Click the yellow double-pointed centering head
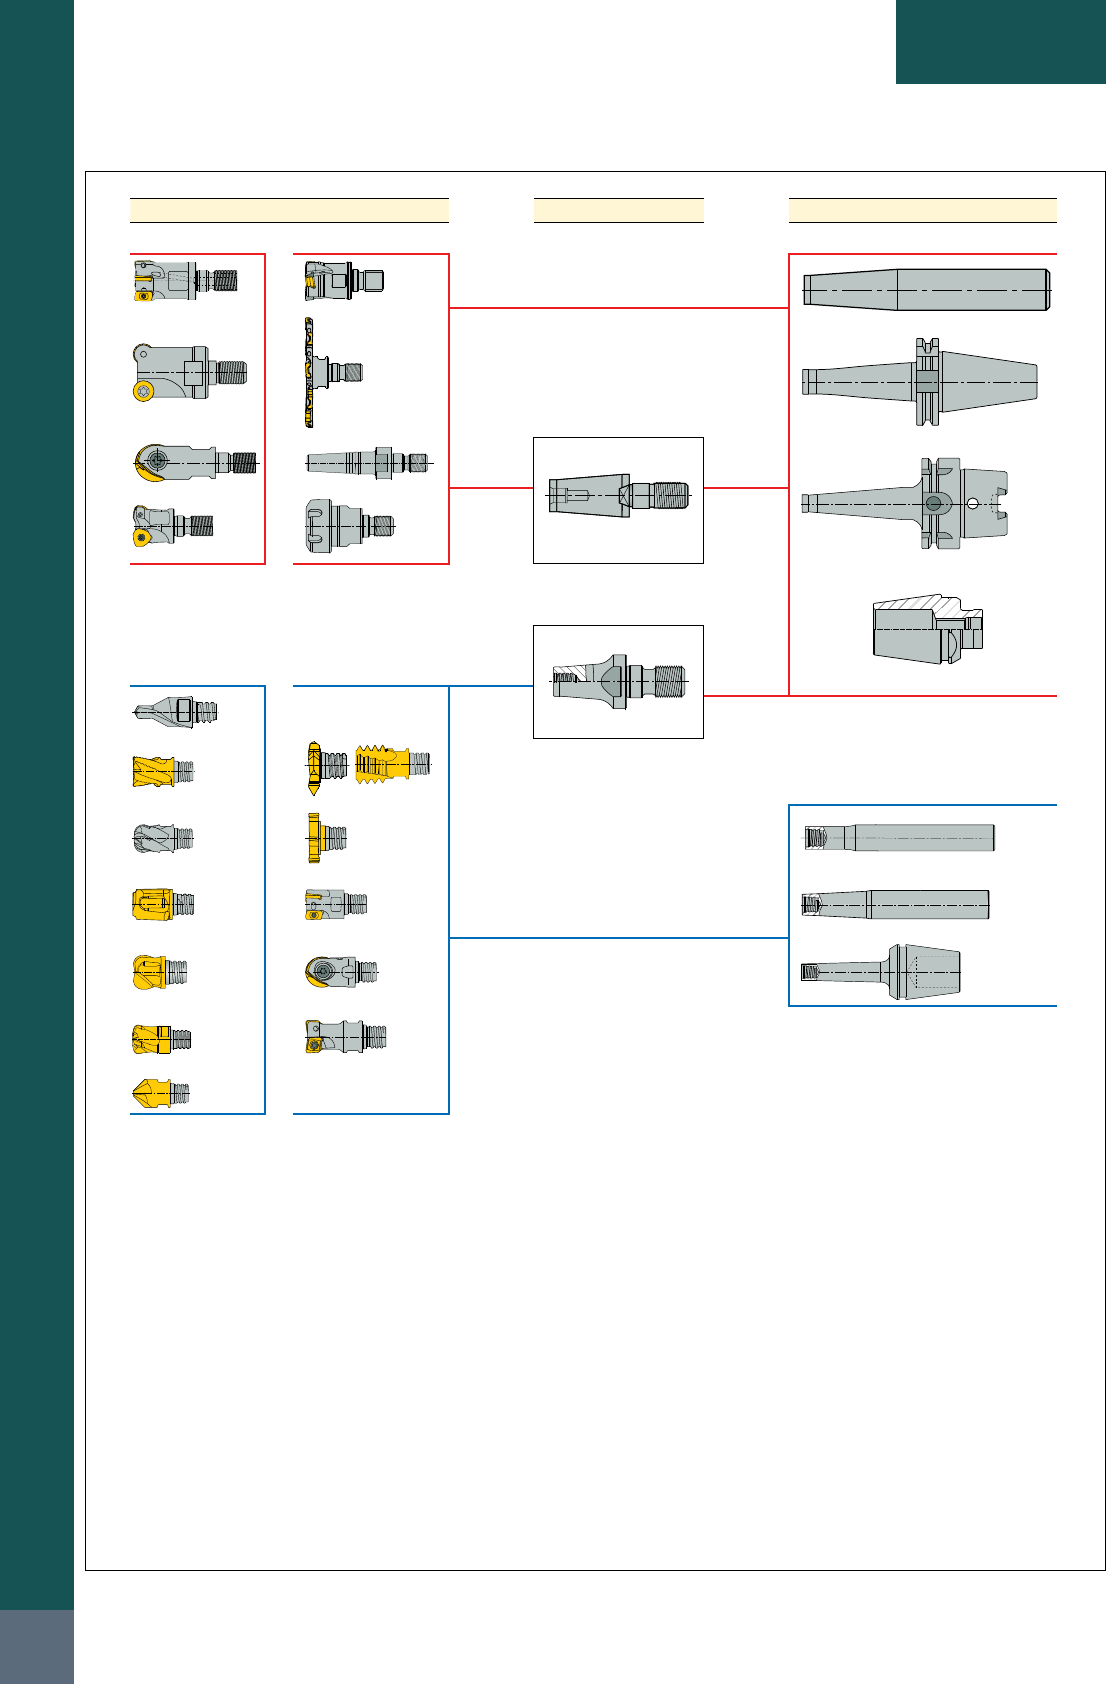The height and width of the screenshot is (1684, 1106). [x=326, y=768]
